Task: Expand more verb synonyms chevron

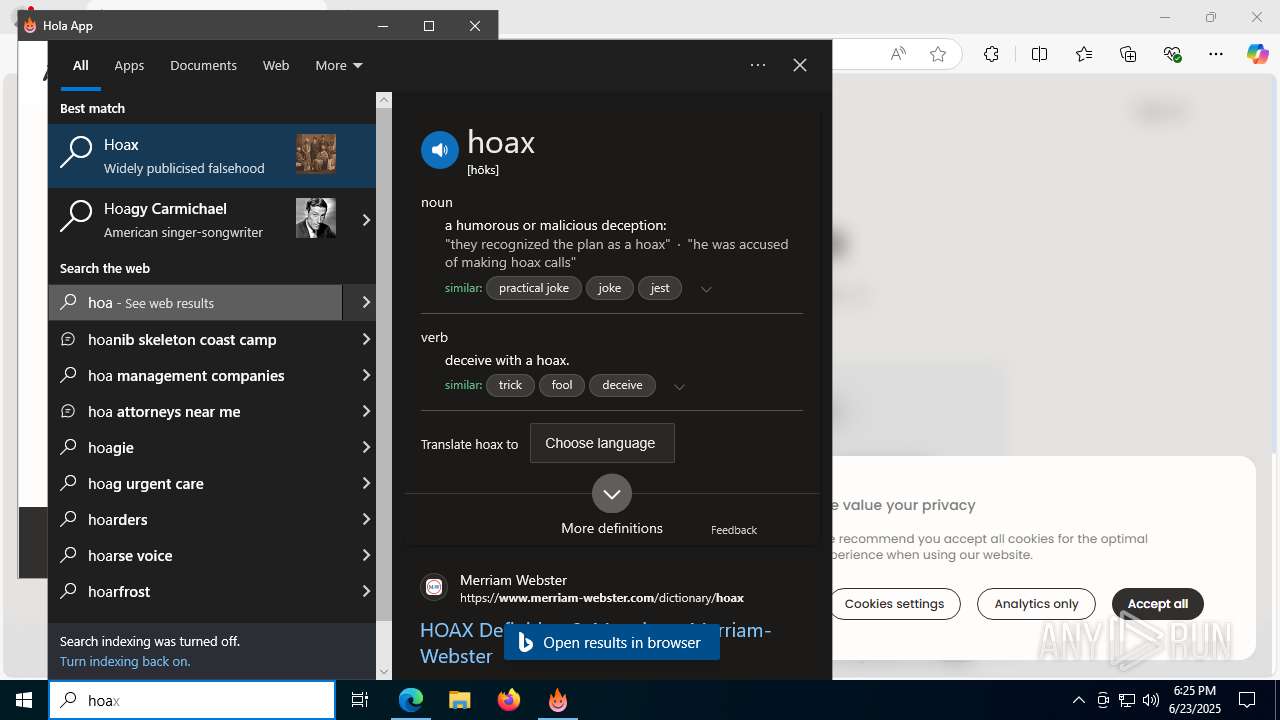Action: [x=679, y=387]
